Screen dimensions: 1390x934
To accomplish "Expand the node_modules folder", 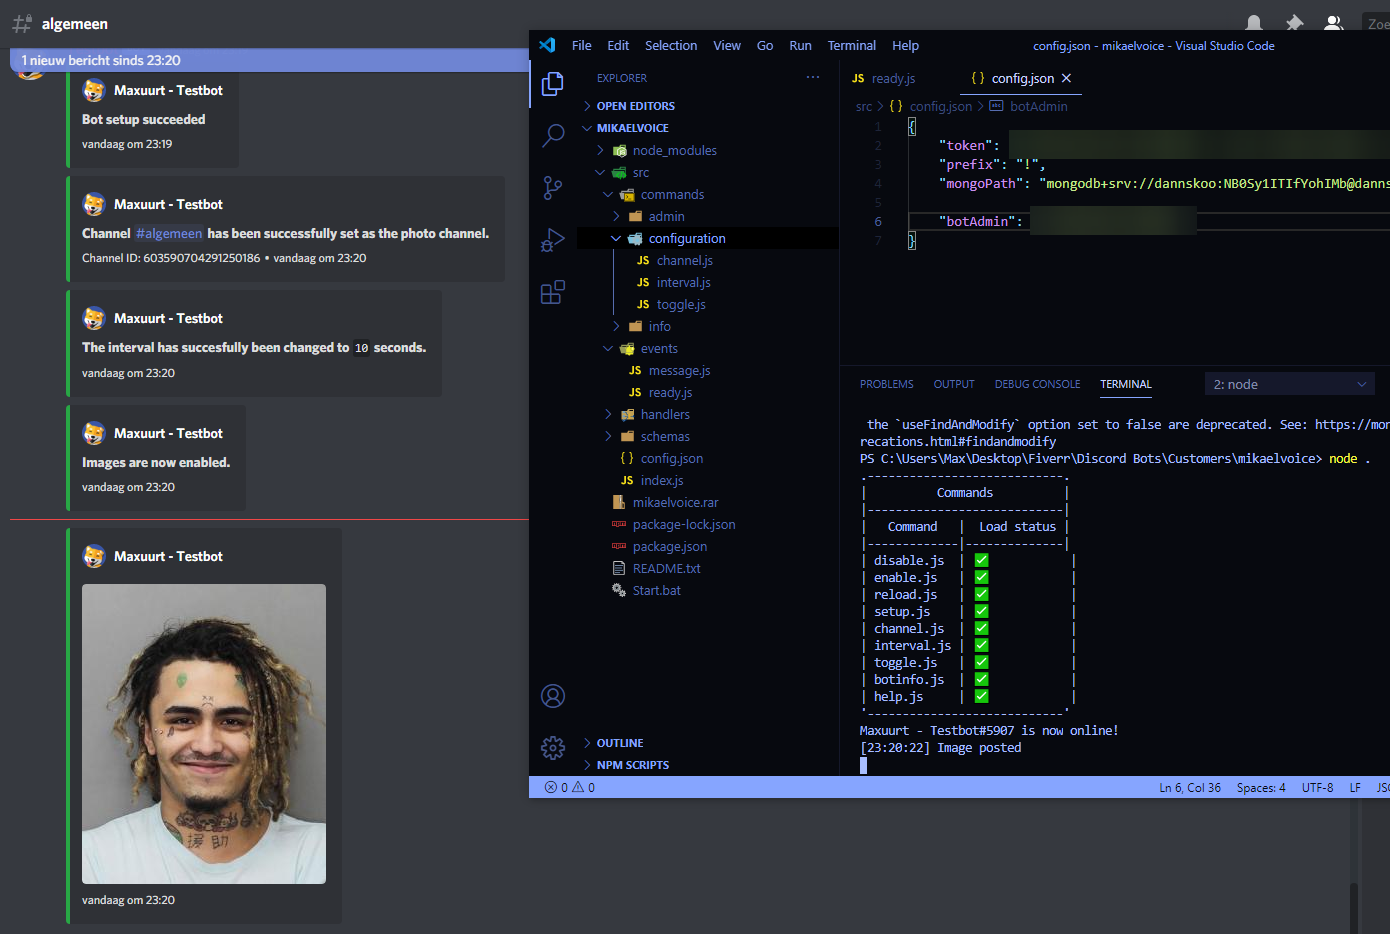I will 674,151.
